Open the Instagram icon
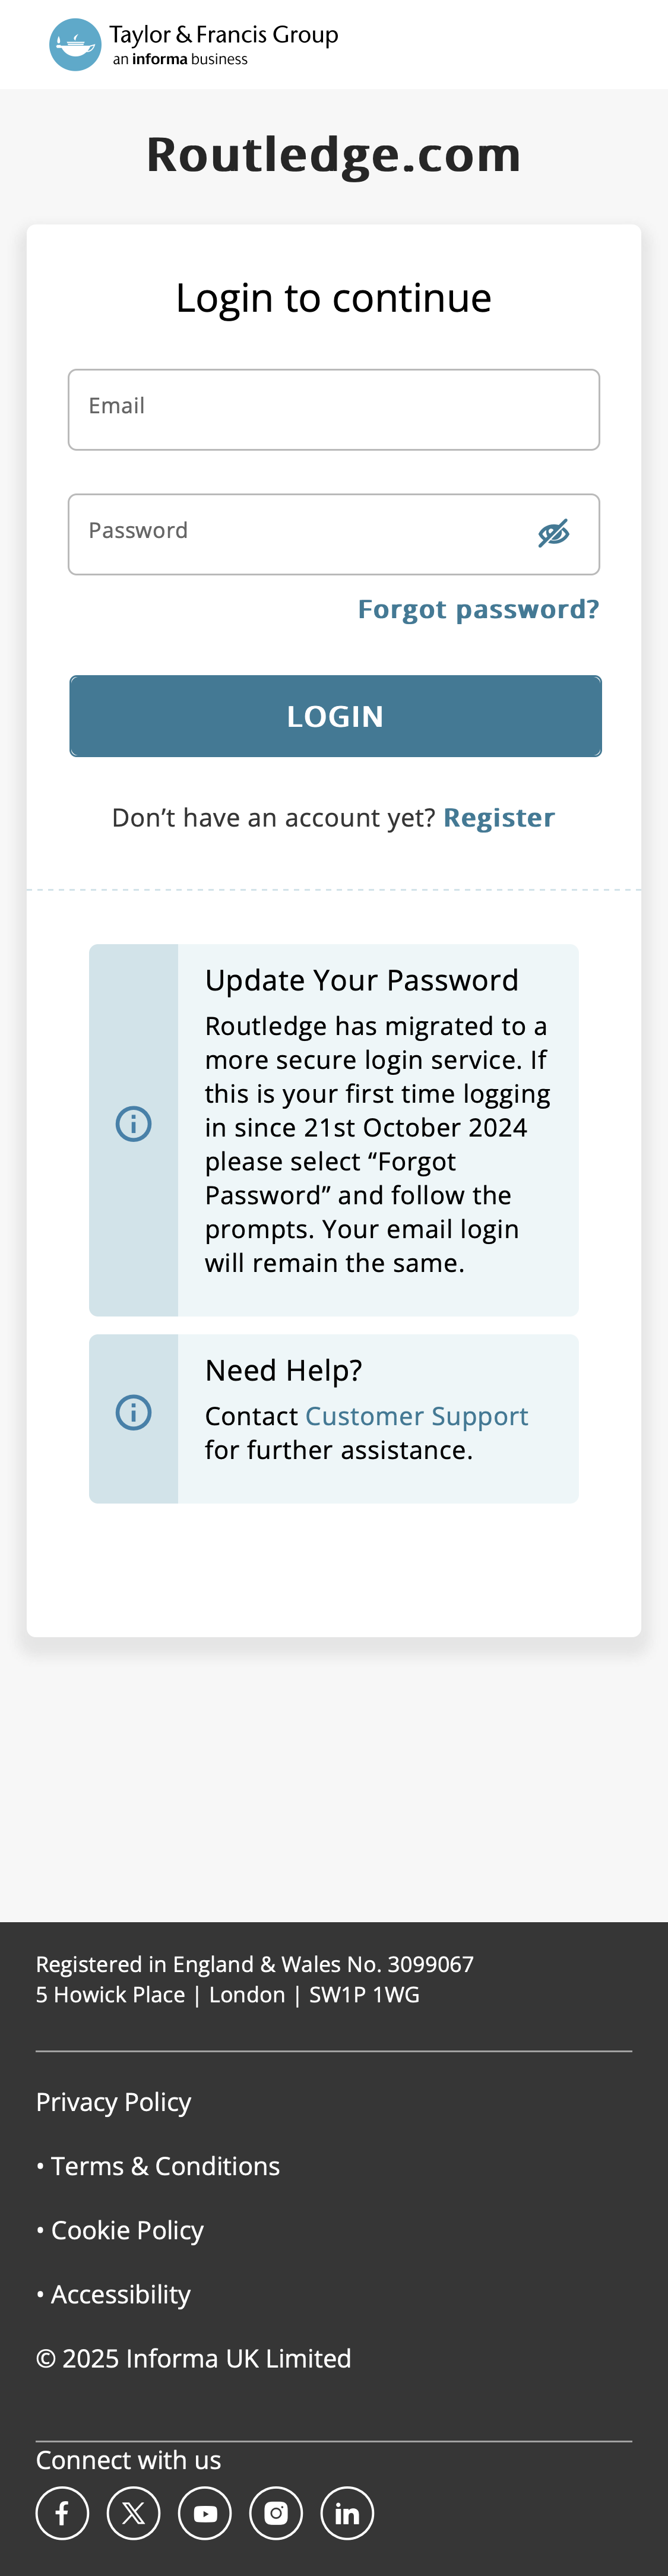 [x=276, y=2513]
